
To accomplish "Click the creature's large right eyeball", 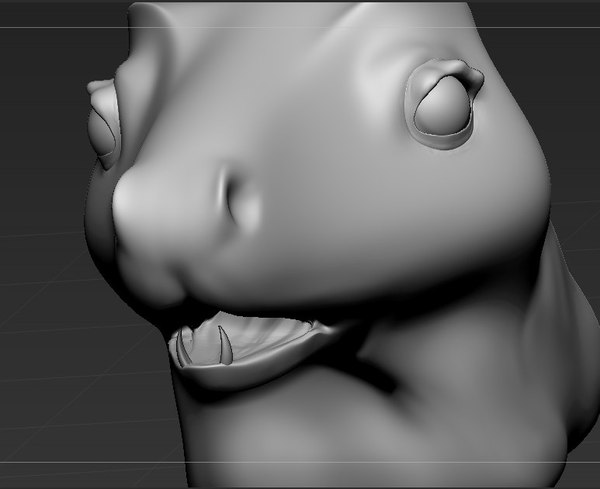I will point(441,111).
